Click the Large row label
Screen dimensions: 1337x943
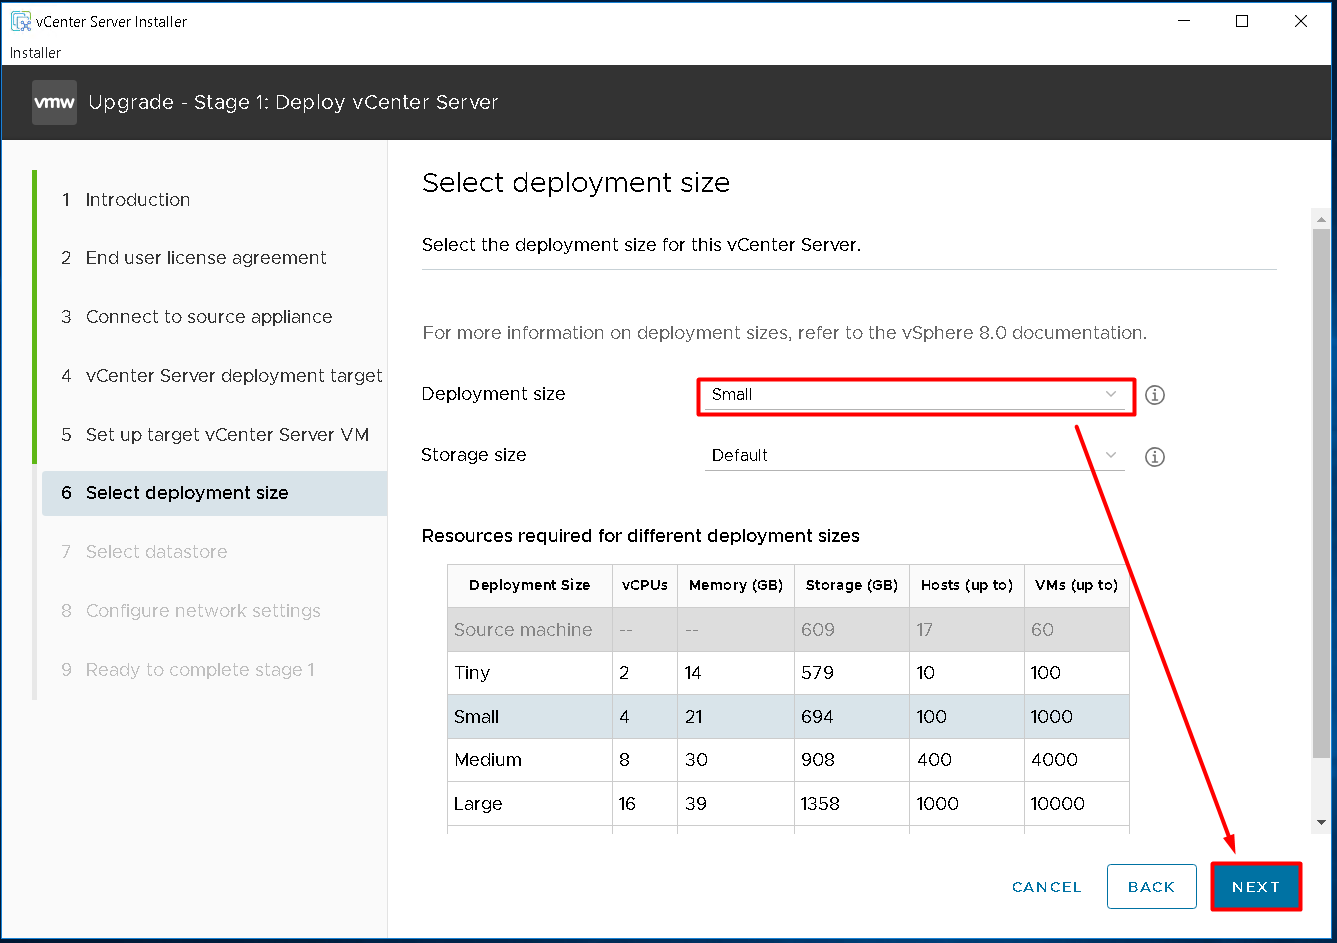pyautogui.click(x=478, y=804)
